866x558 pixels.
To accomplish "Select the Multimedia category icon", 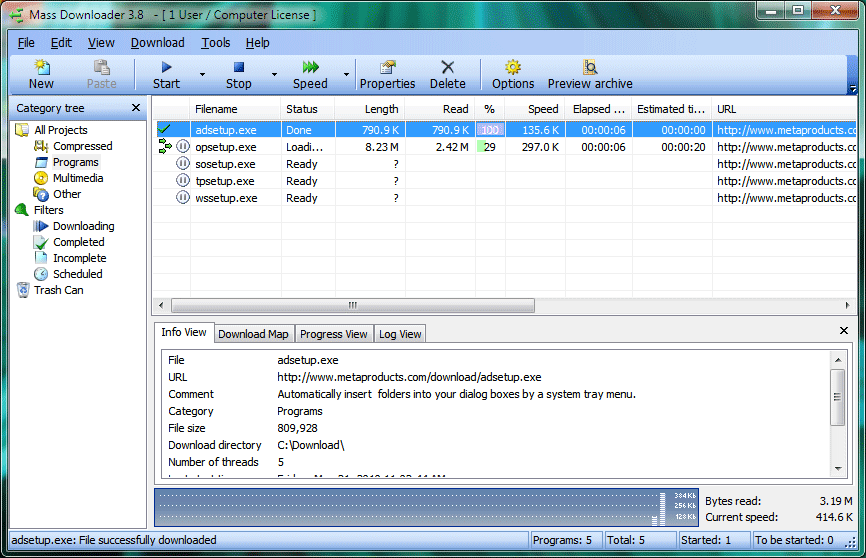I will point(41,178).
